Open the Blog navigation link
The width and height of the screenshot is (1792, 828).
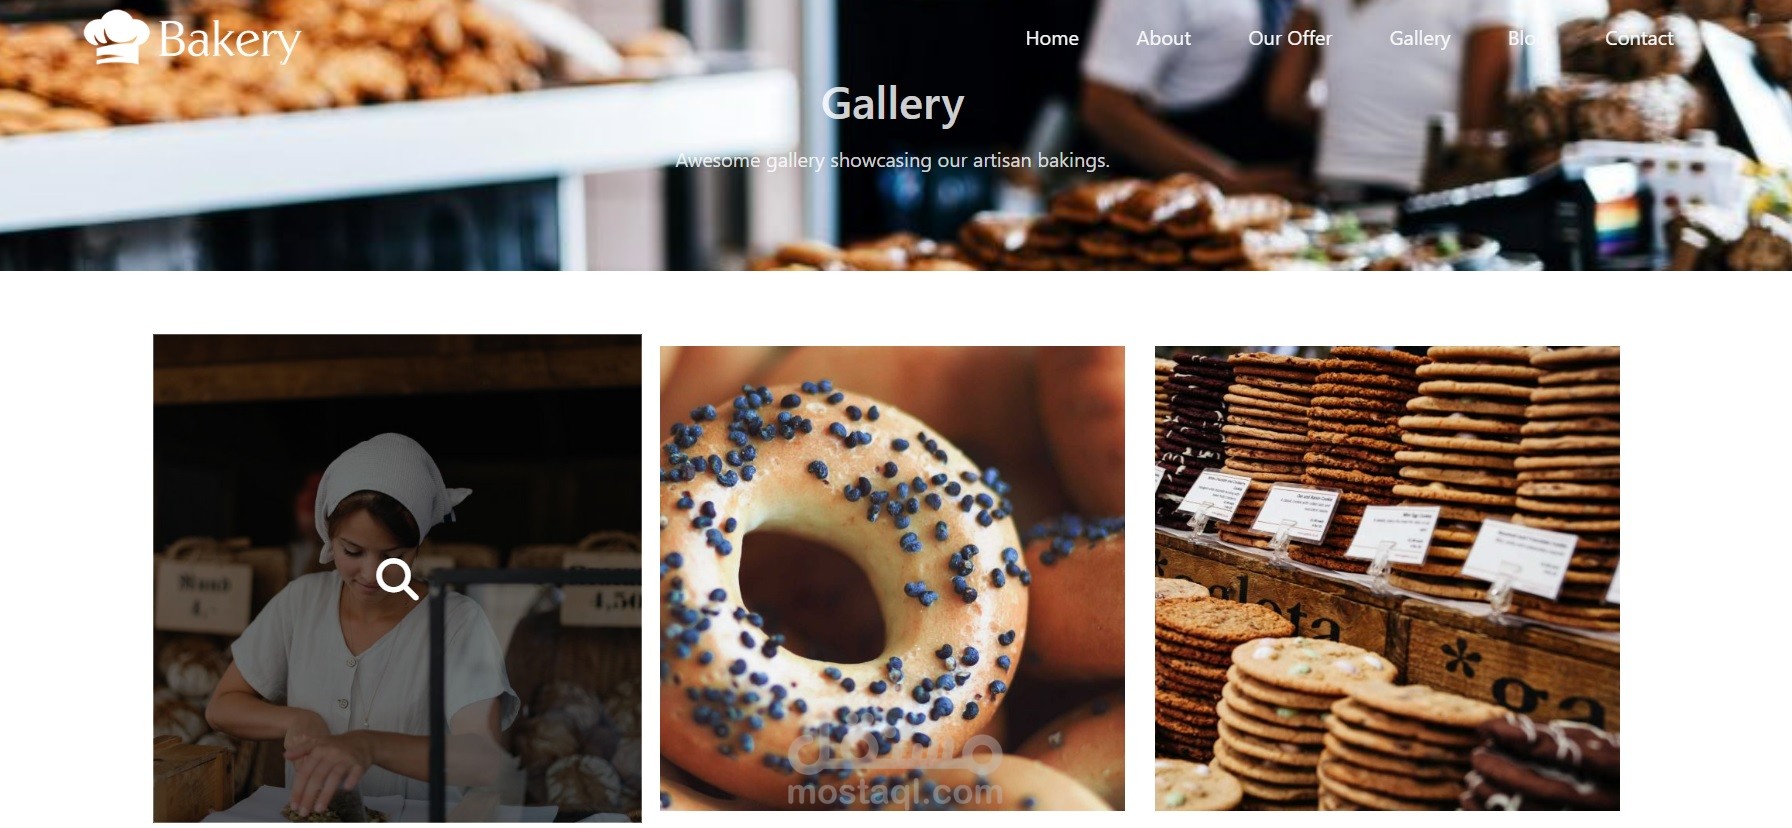[x=1521, y=38]
